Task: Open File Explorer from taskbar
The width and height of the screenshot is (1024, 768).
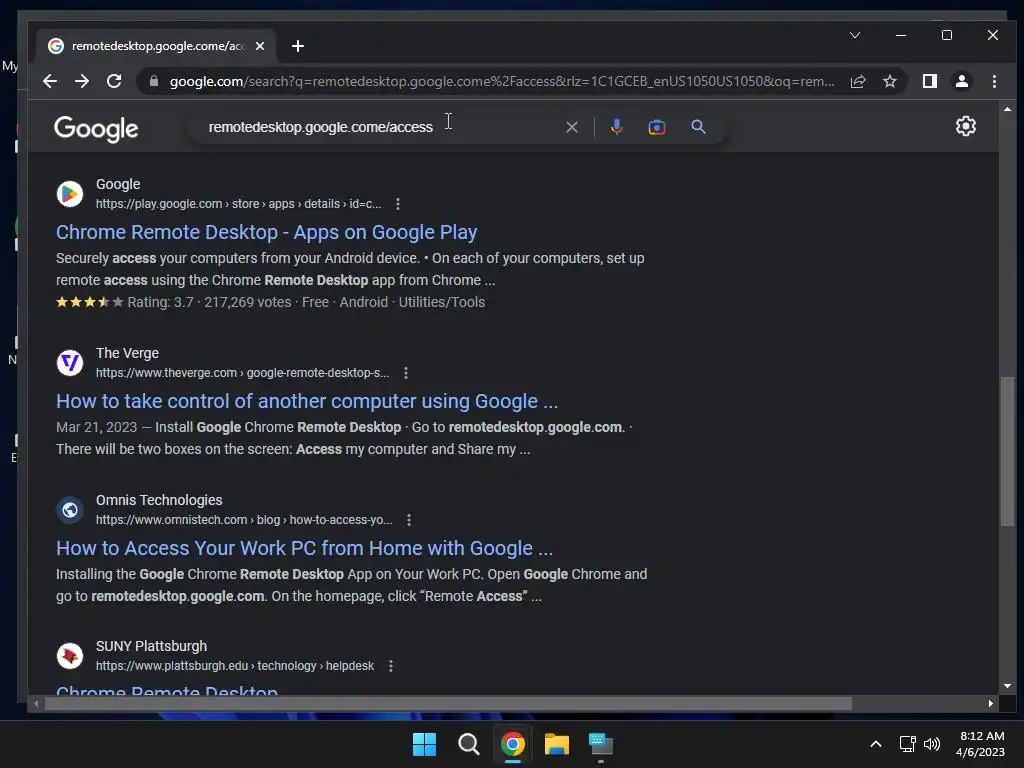Action: coord(556,744)
